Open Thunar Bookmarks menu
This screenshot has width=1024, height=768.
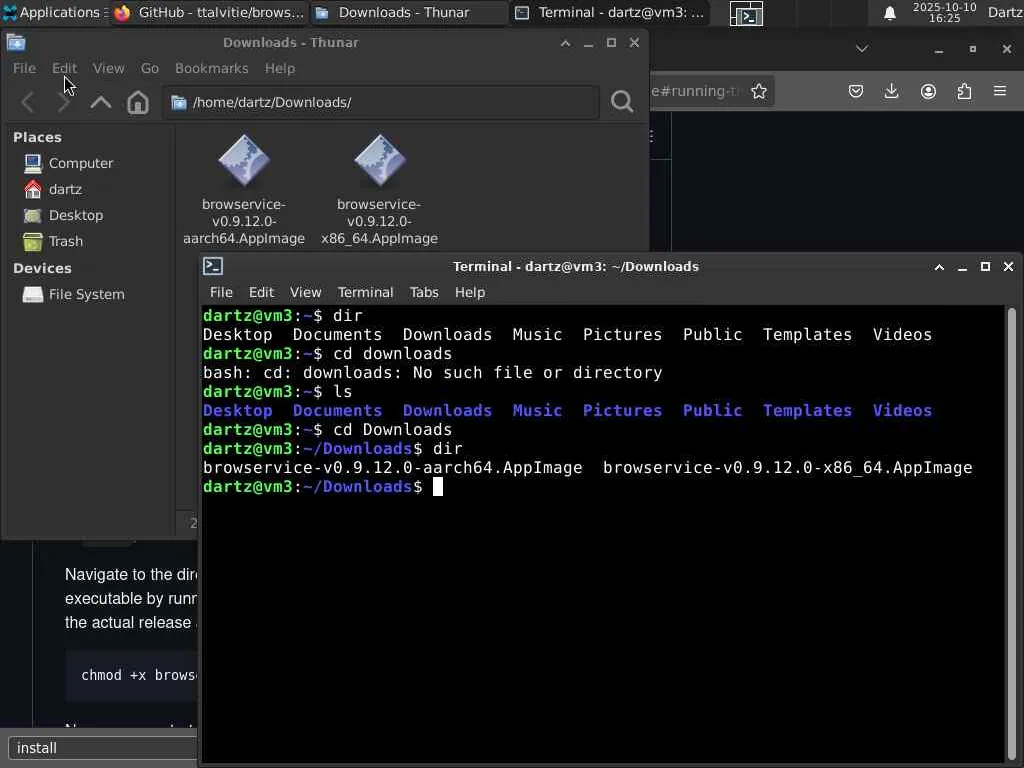click(x=212, y=69)
